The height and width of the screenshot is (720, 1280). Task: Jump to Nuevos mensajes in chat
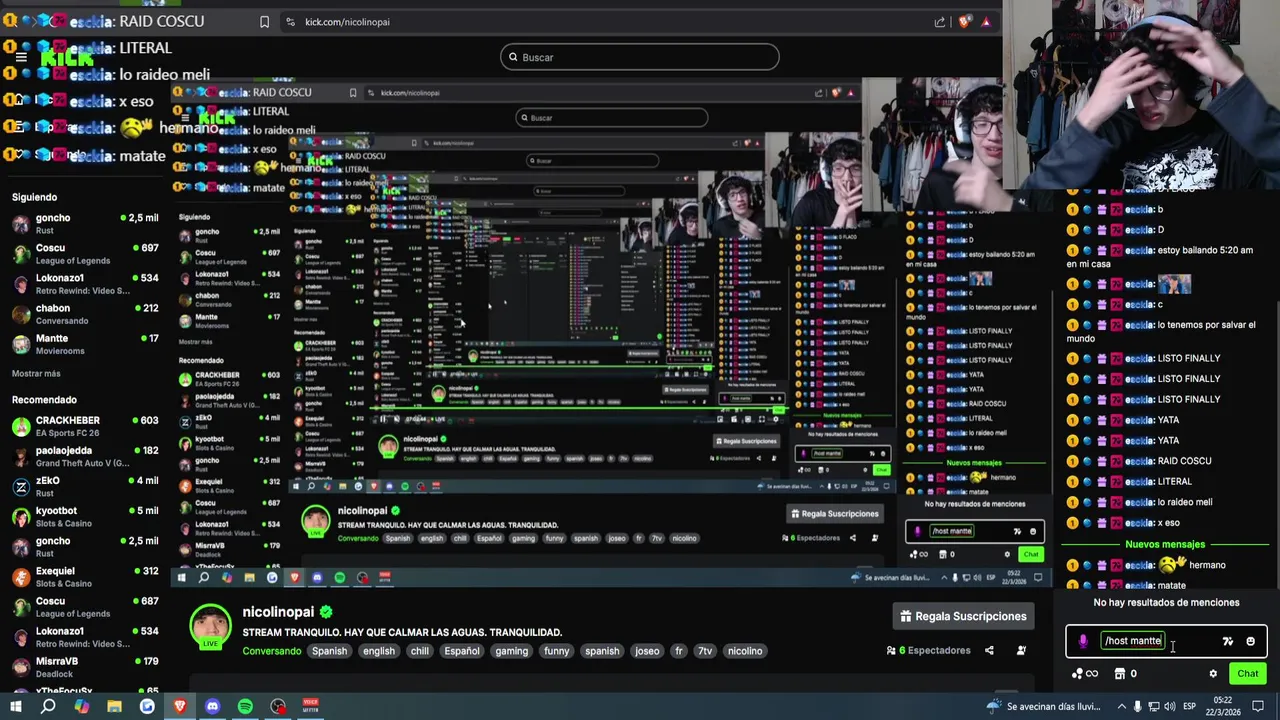[x=1165, y=544]
